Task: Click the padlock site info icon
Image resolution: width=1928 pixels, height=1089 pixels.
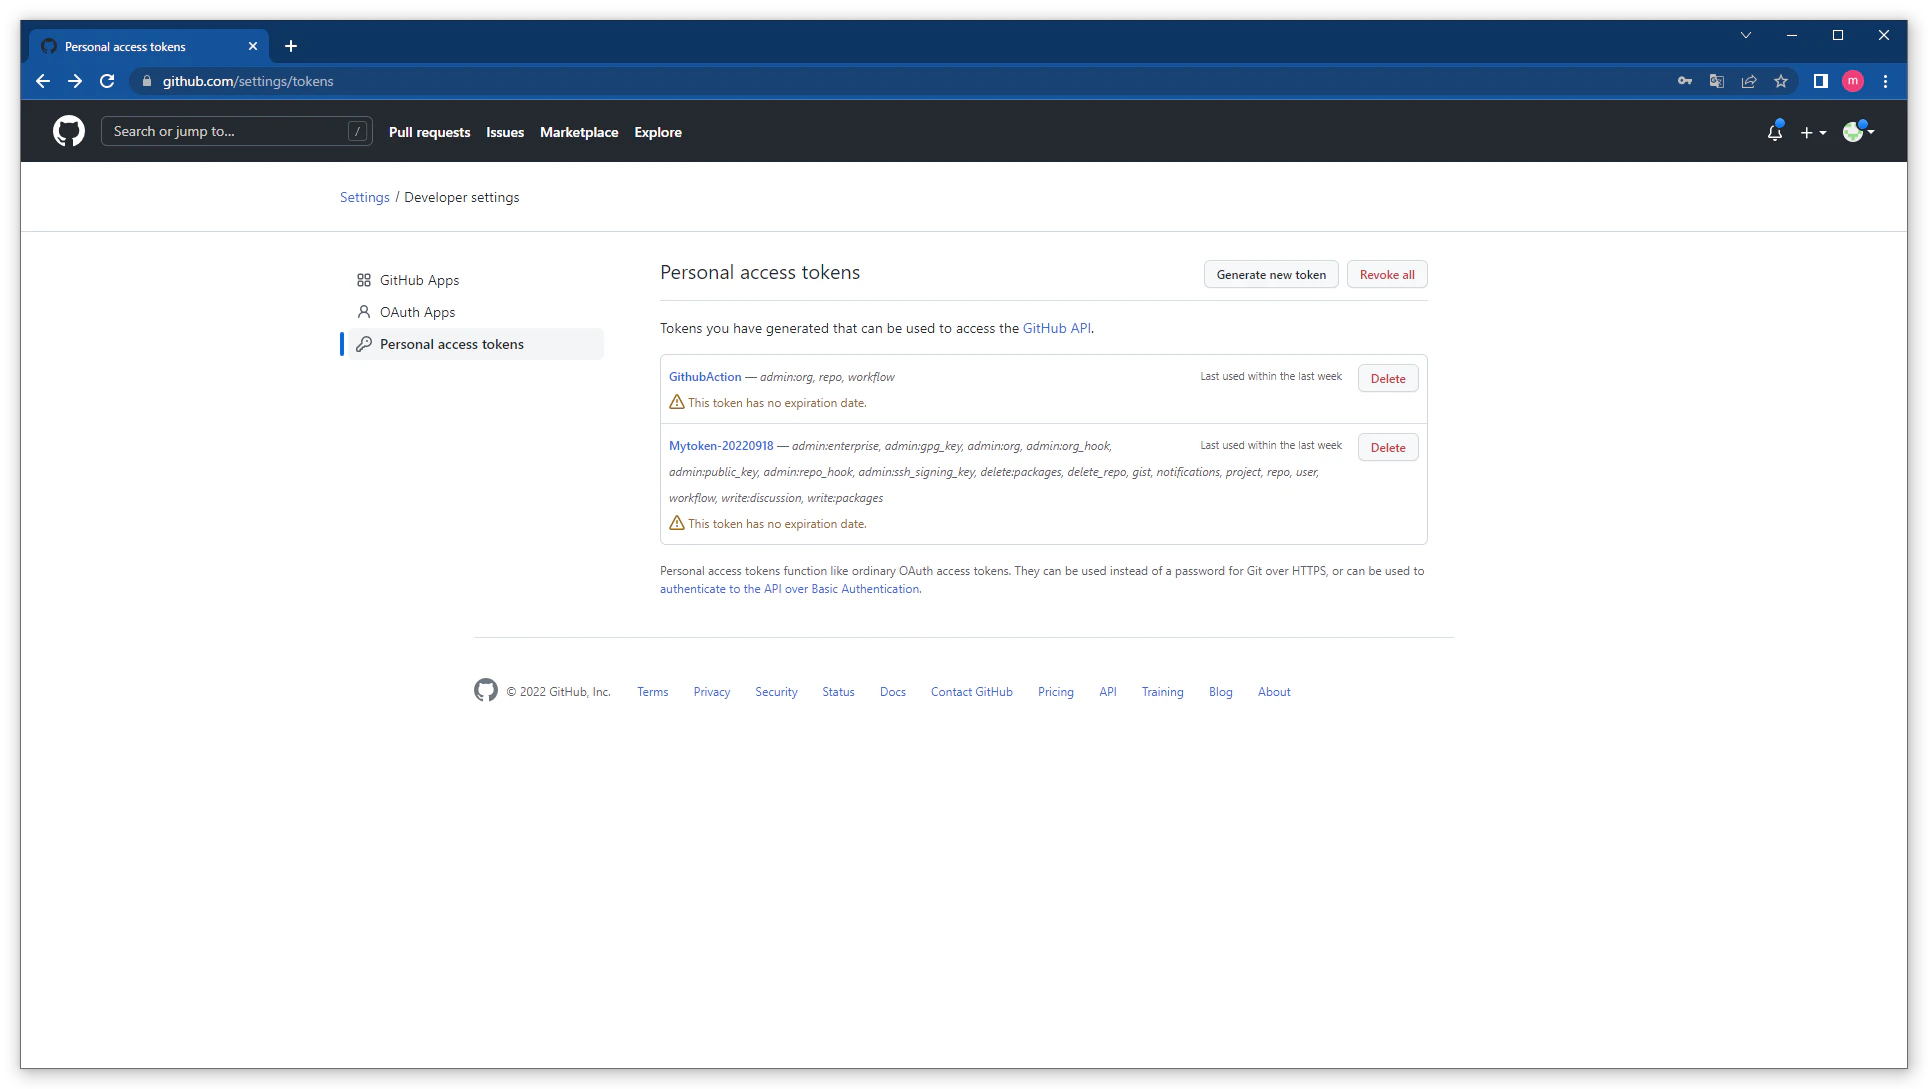Action: point(147,81)
